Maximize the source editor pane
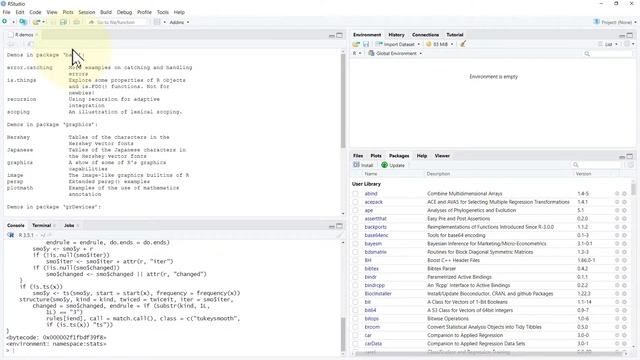640x360 pixels. 340,36
